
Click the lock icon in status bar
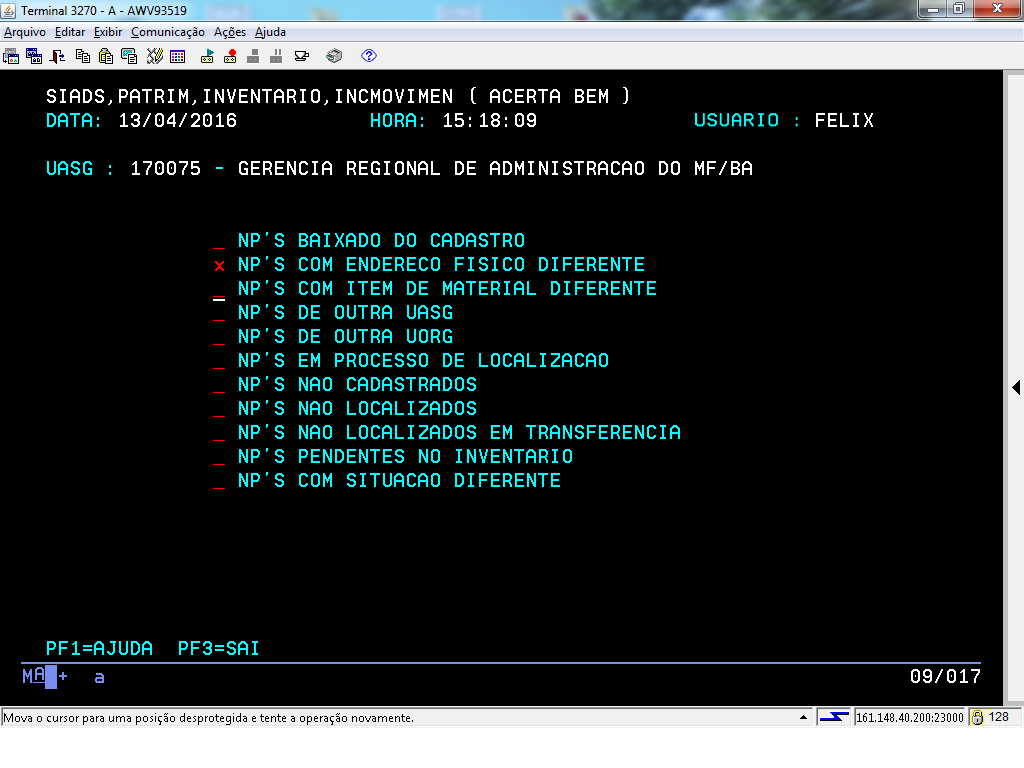[977, 718]
